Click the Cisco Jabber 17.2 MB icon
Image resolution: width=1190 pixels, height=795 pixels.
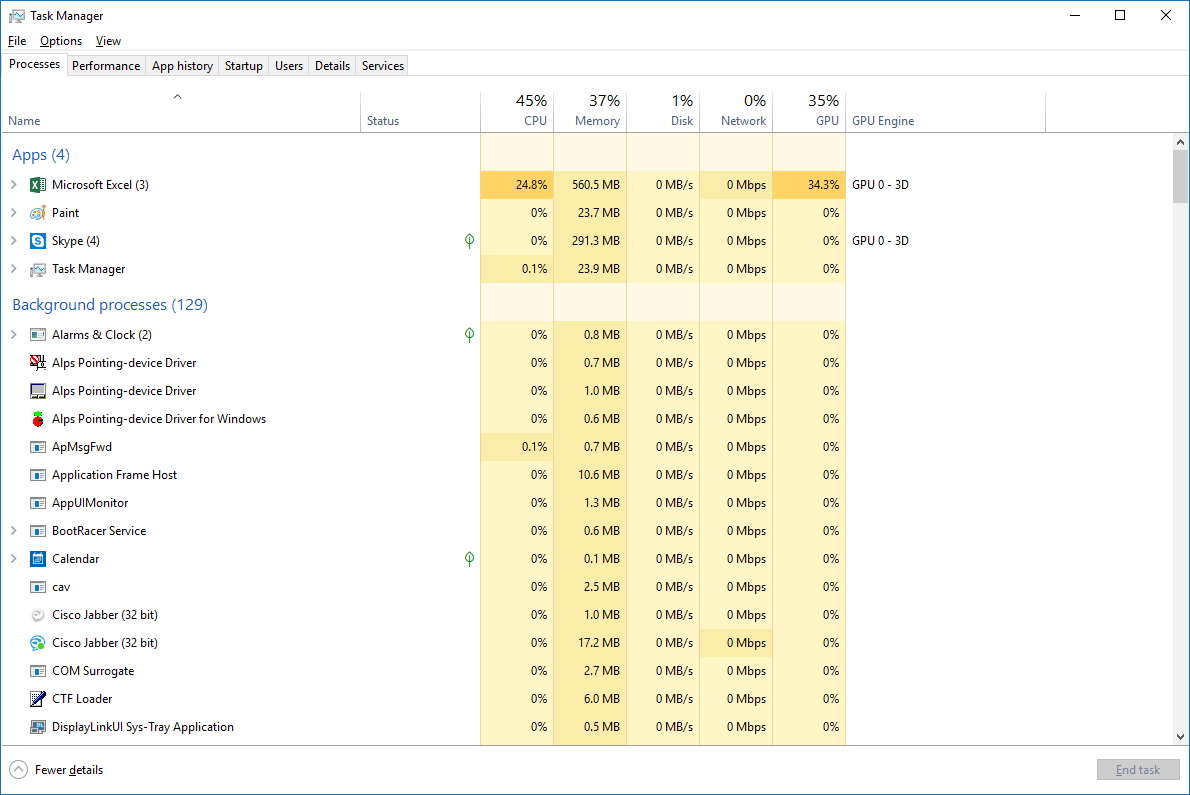(38, 643)
